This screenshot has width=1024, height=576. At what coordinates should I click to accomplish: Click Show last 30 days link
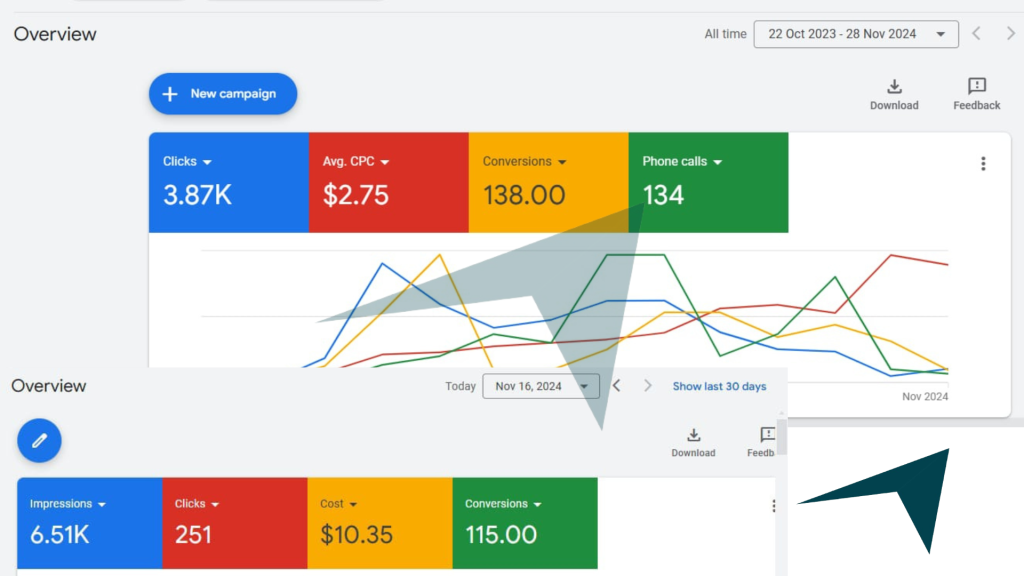click(719, 386)
